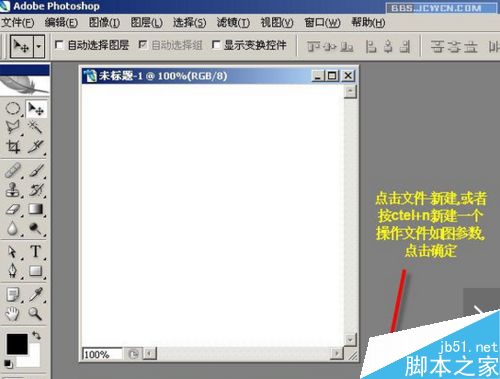Click the document's vertical scrollbar down arrow
This screenshot has height=379, width=500.
click(350, 340)
